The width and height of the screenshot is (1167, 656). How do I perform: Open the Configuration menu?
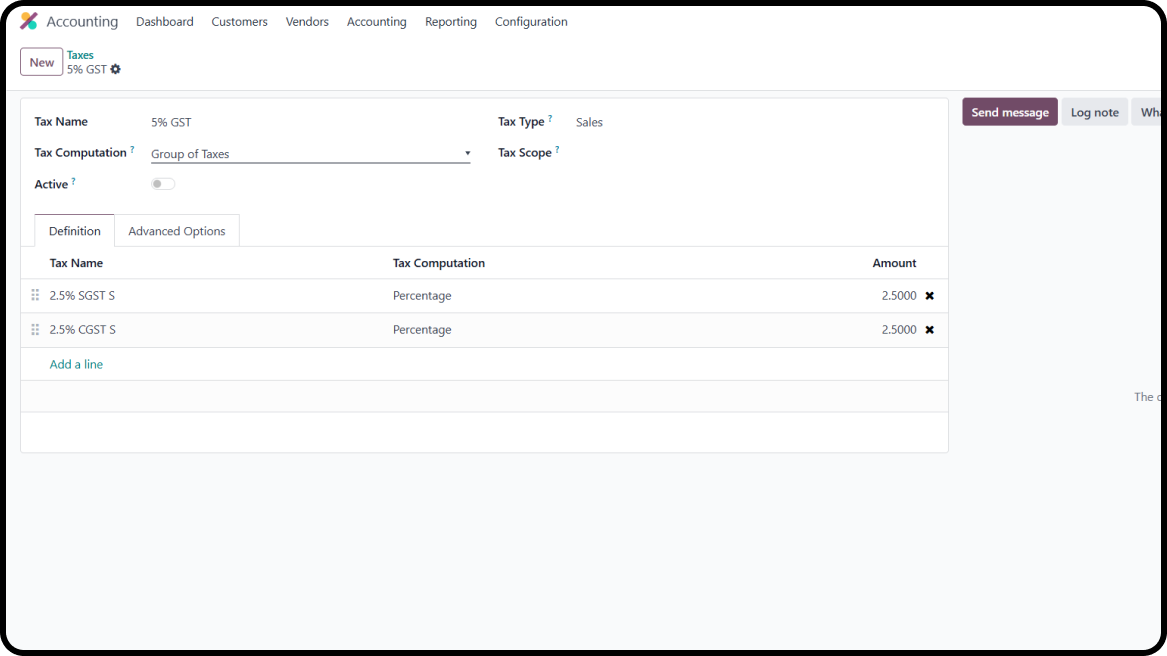point(531,21)
